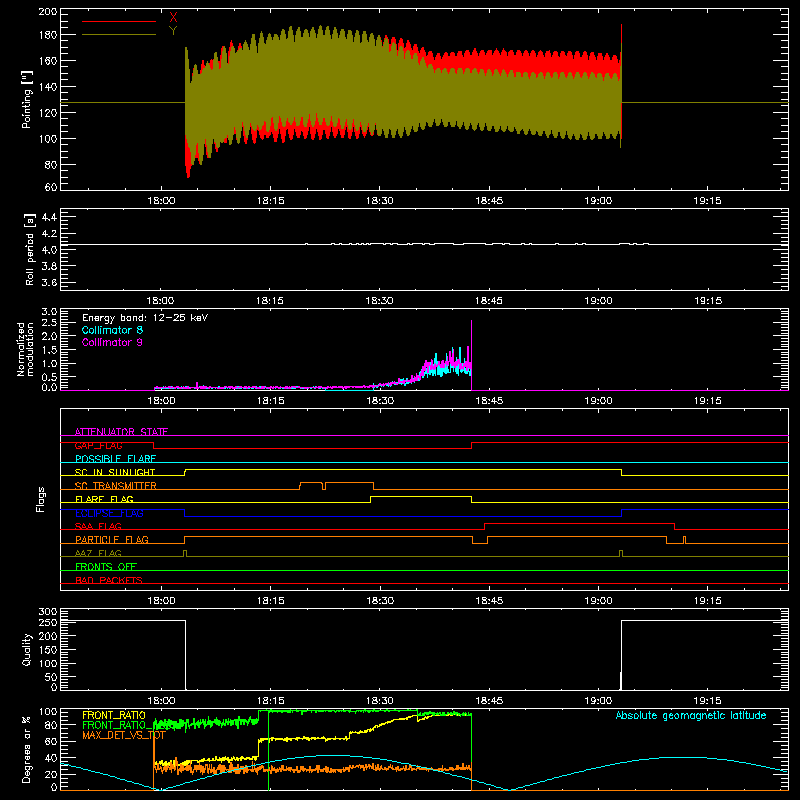The width and height of the screenshot is (800, 800).
Task: Click the GAP_FLAG label
Action: coord(98,445)
